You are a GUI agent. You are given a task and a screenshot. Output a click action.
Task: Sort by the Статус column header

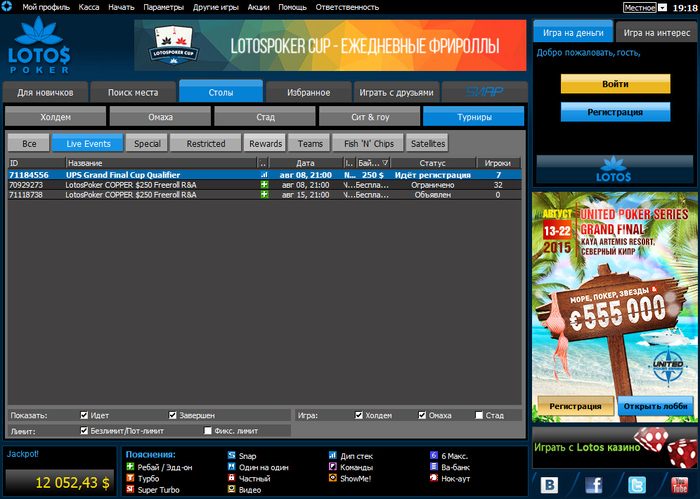coord(432,163)
